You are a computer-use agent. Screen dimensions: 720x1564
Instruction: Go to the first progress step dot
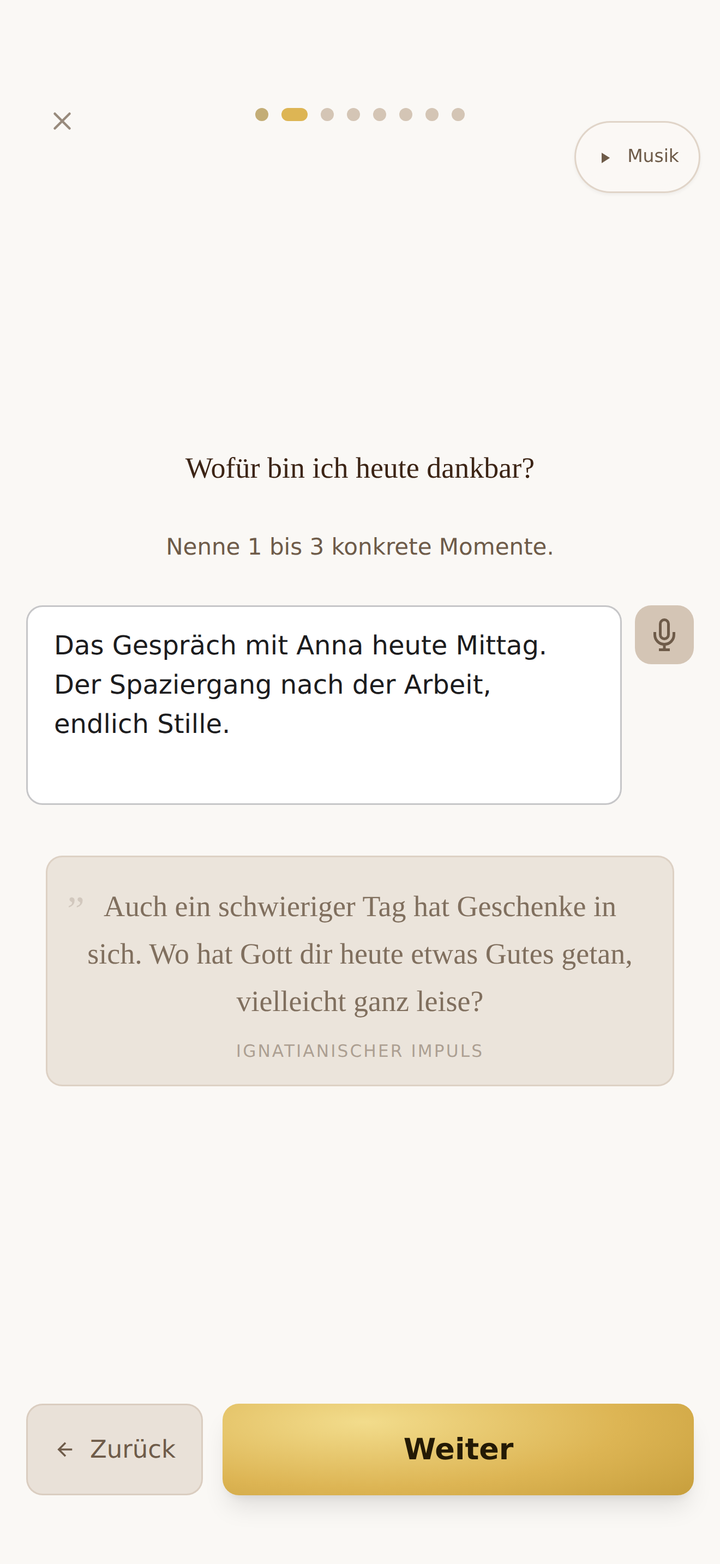click(x=262, y=114)
